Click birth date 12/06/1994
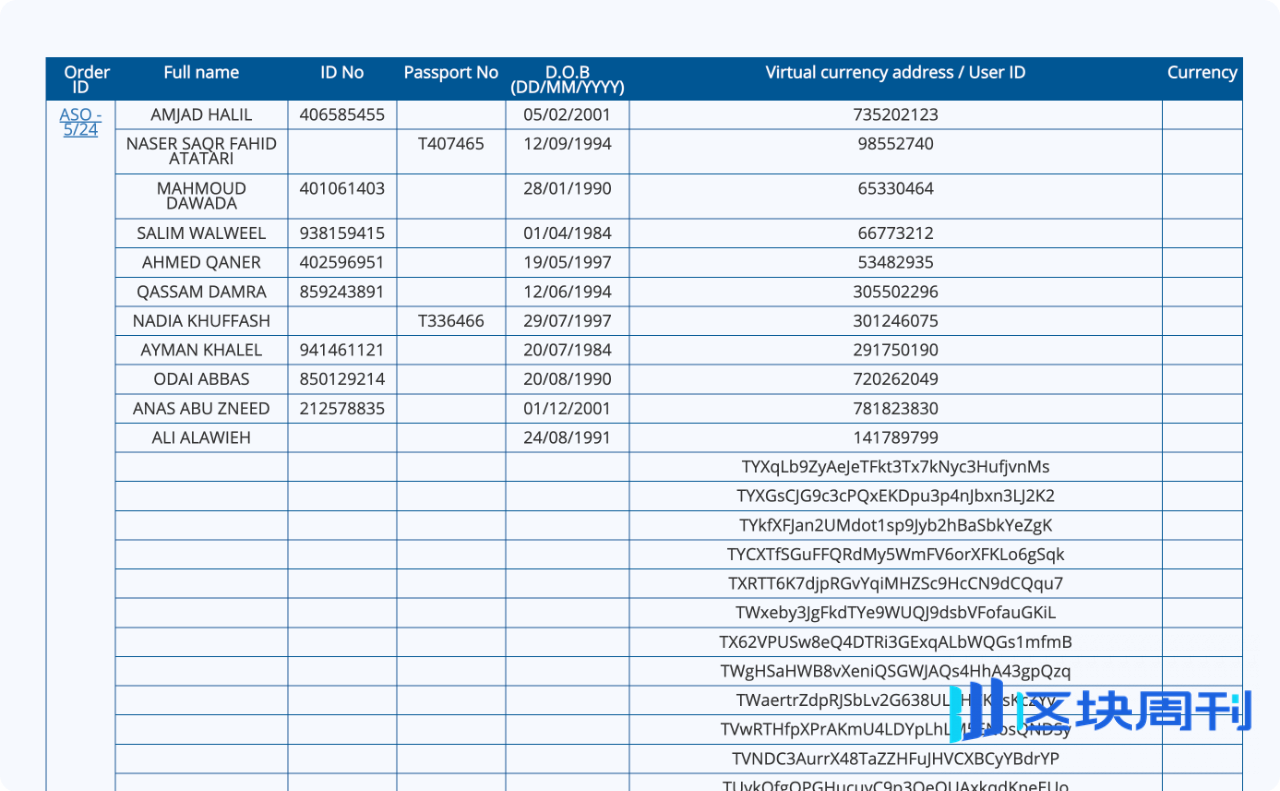Screen dimensions: 1280x791 click(x=567, y=292)
